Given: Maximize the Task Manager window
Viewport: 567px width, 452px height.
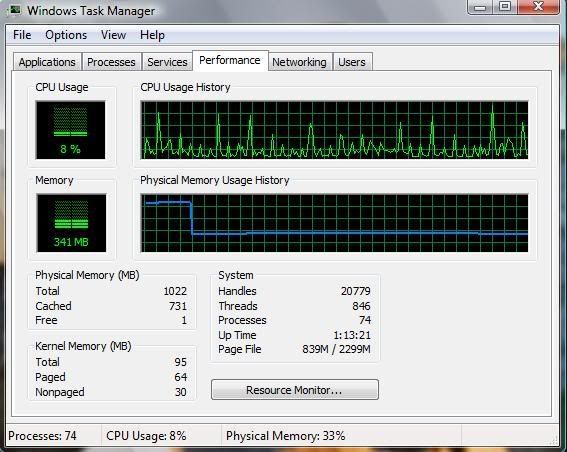Looking at the screenshot, I should point(505,6).
